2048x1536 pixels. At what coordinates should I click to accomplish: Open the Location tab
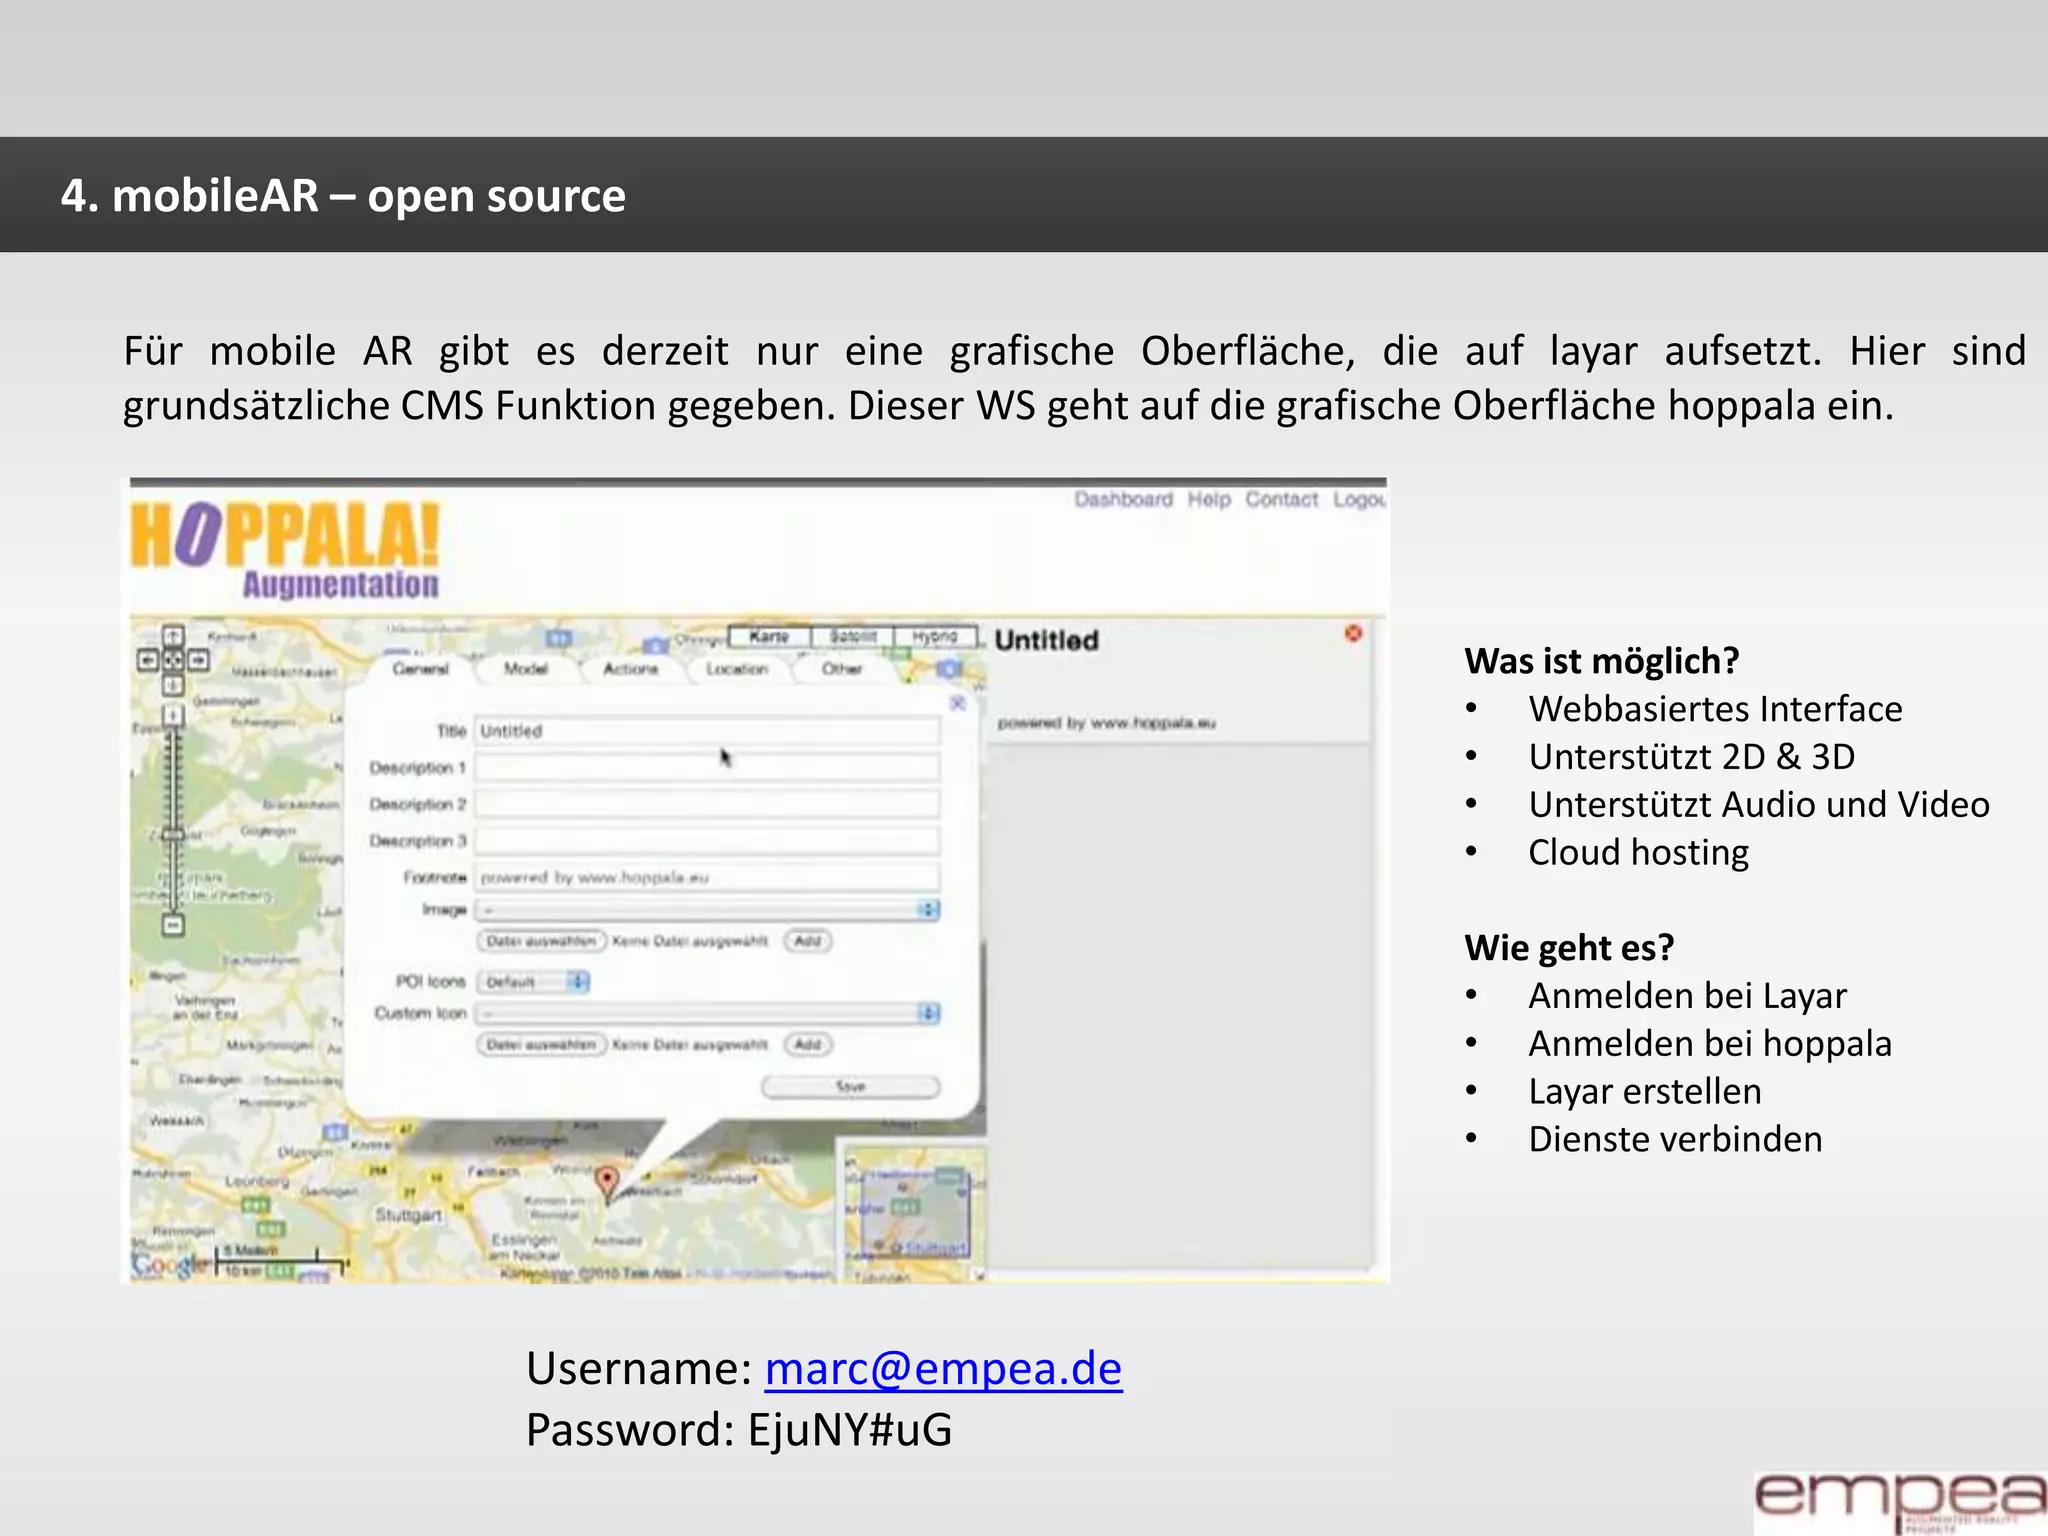737,669
